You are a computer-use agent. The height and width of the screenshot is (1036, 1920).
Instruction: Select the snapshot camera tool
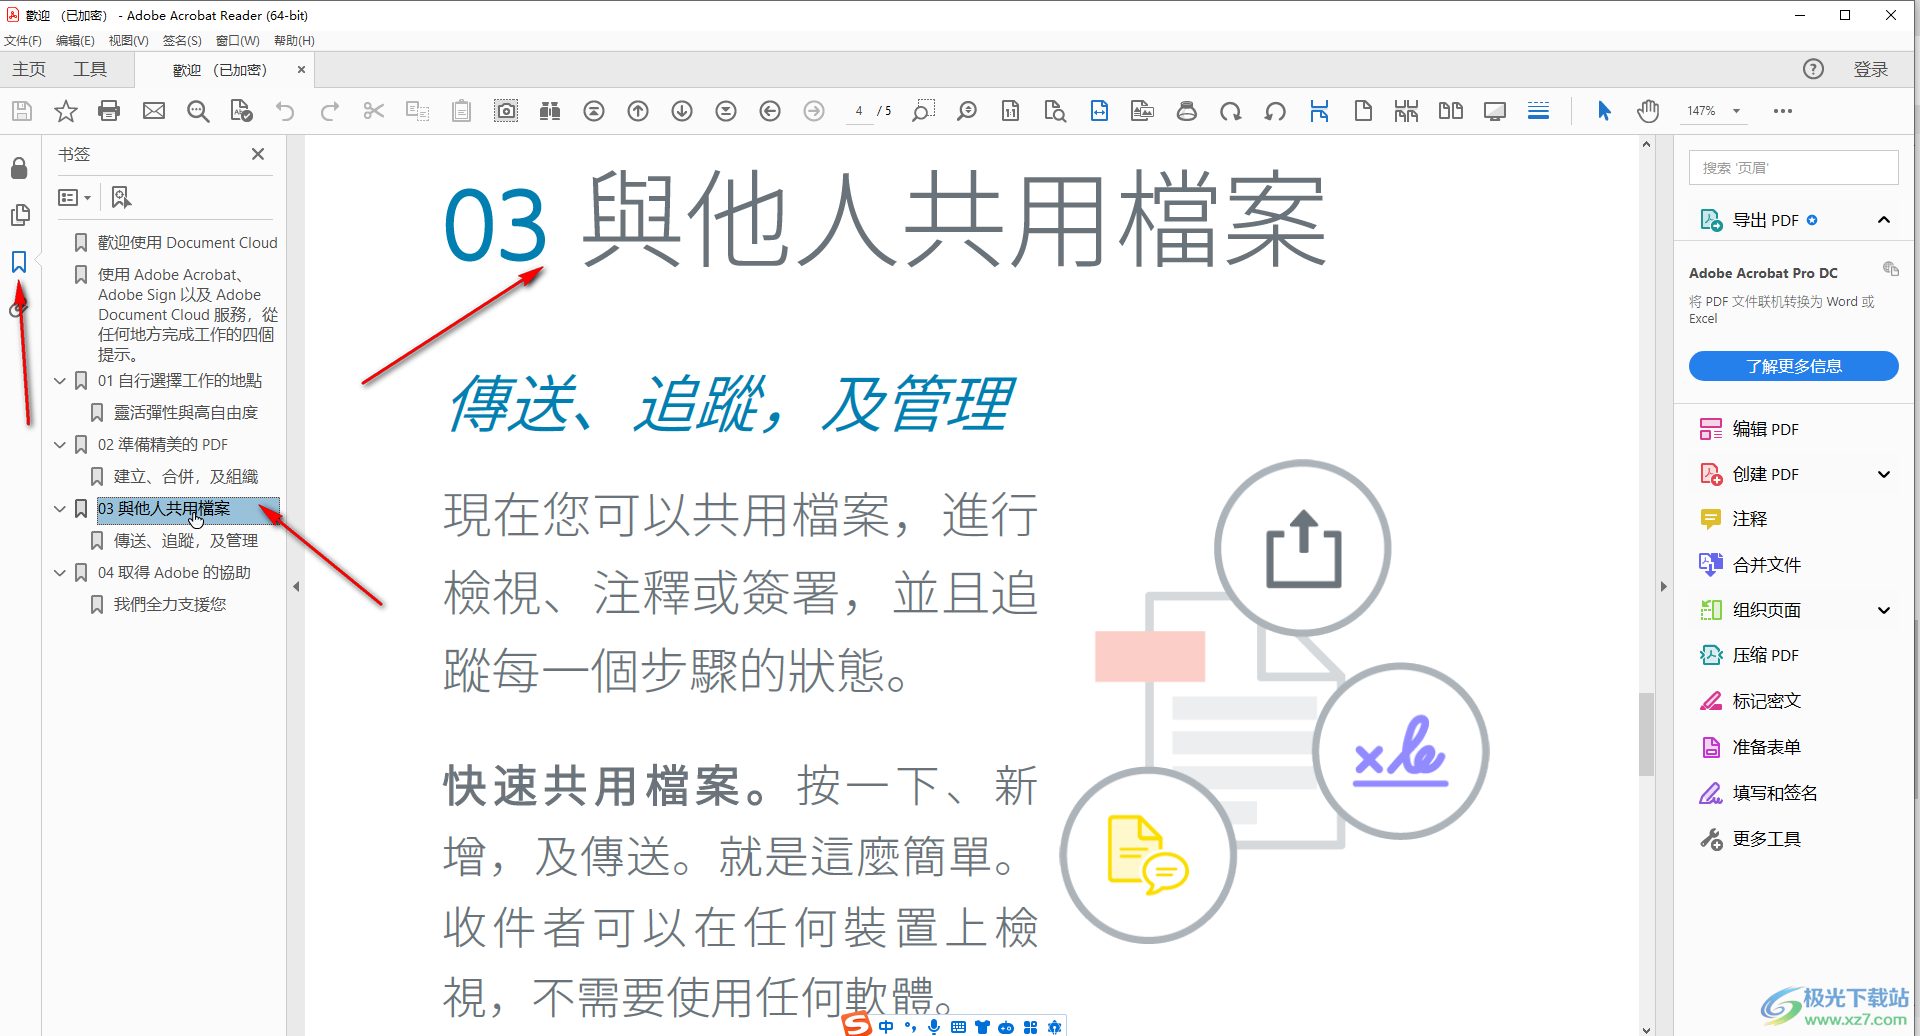[506, 111]
